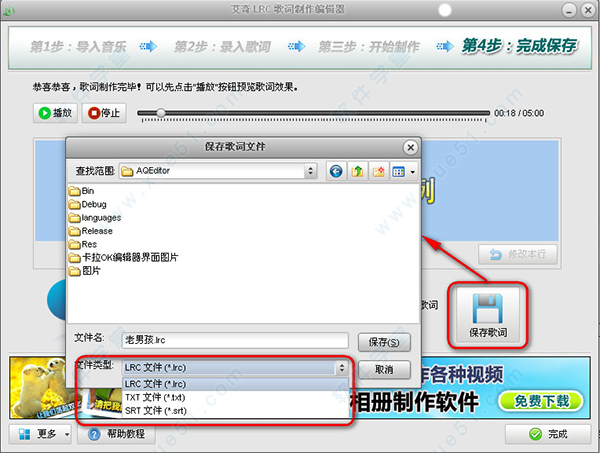Open the languages folder
The image size is (600, 453).
[x=101, y=217]
